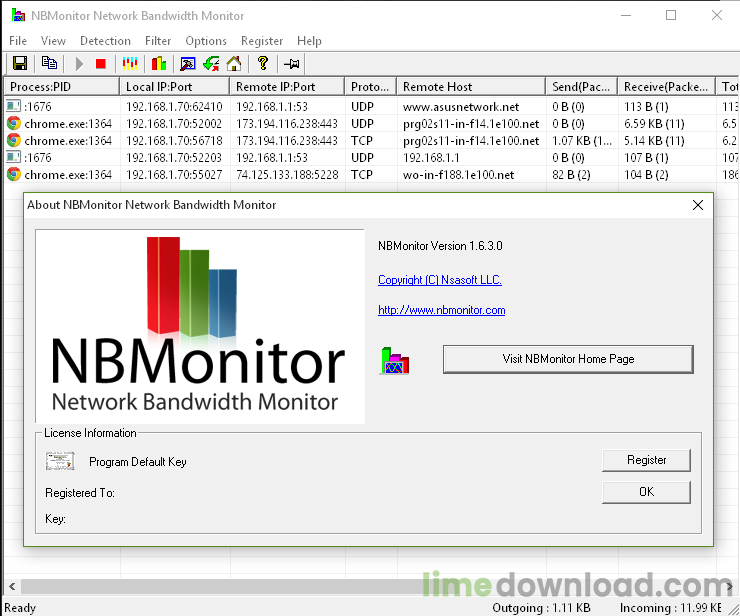Viewport: 740px width, 616px height.
Task: Select cell 6.59 KB (11)
Action: coord(654,124)
